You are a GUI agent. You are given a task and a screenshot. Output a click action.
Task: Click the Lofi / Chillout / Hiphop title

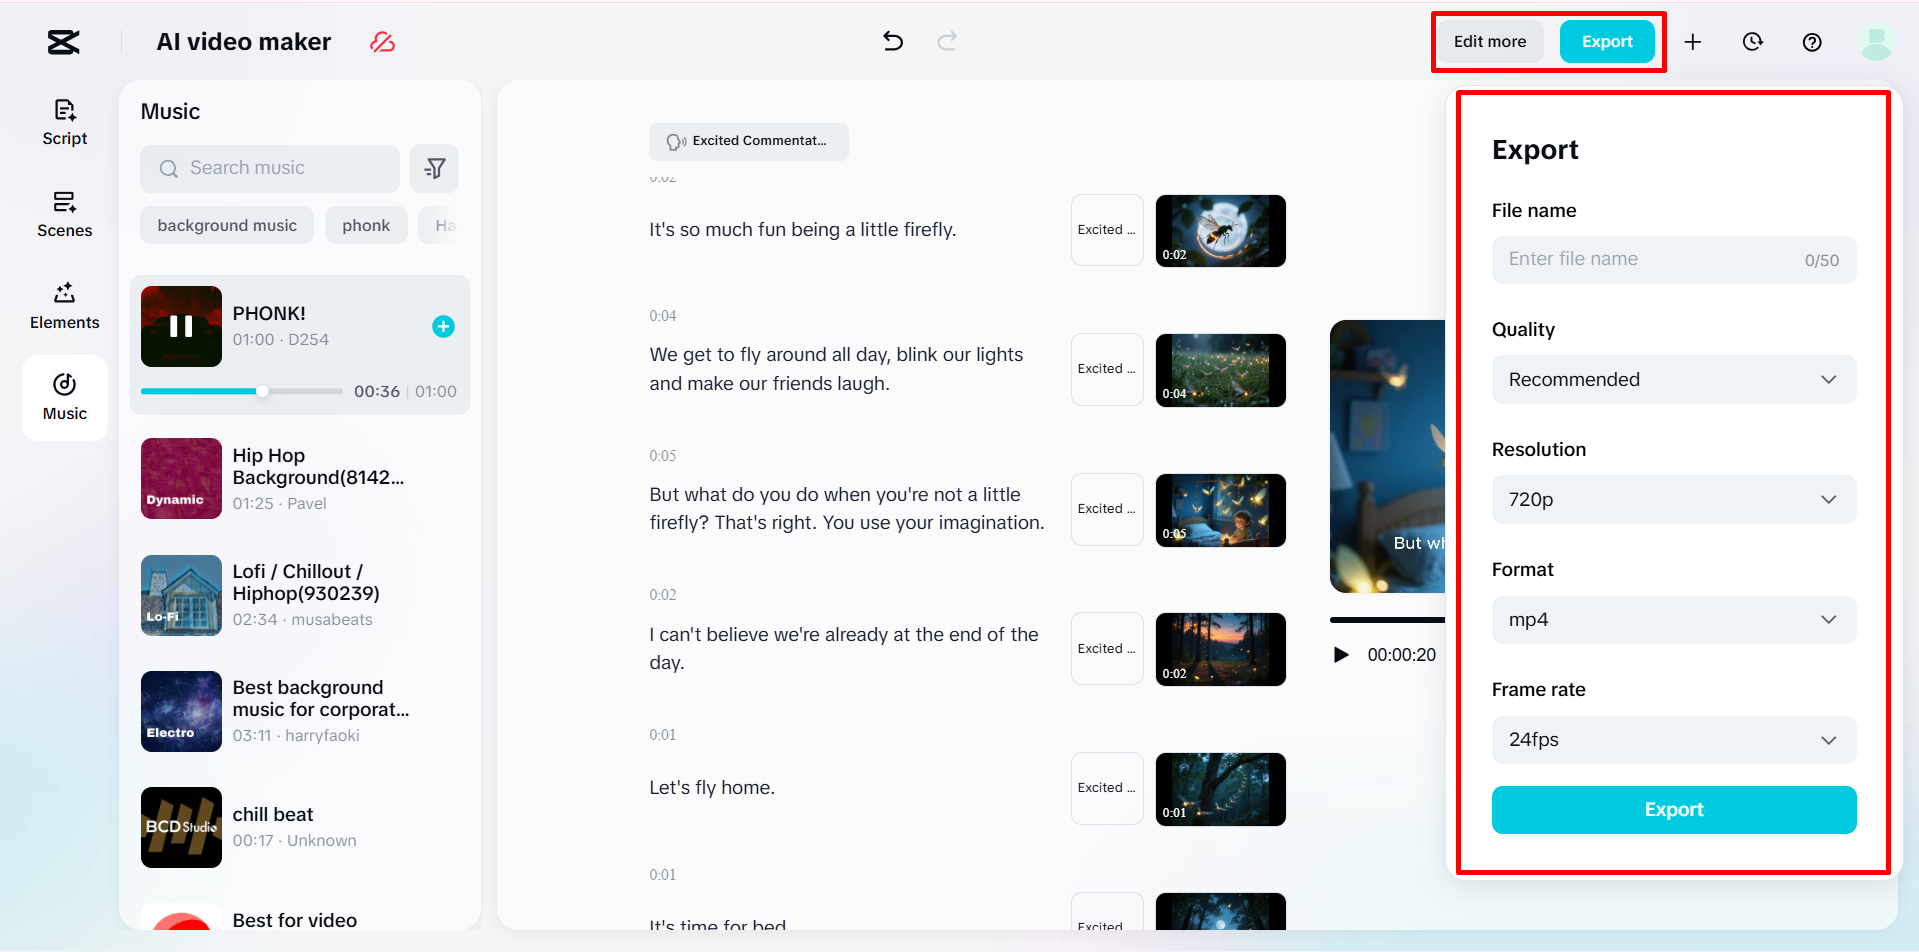[306, 583]
